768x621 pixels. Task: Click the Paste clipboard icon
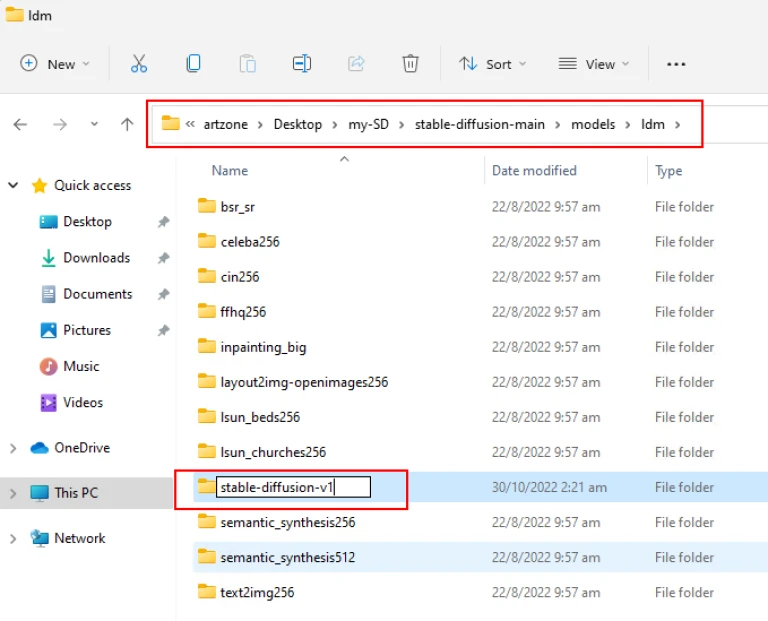point(247,64)
